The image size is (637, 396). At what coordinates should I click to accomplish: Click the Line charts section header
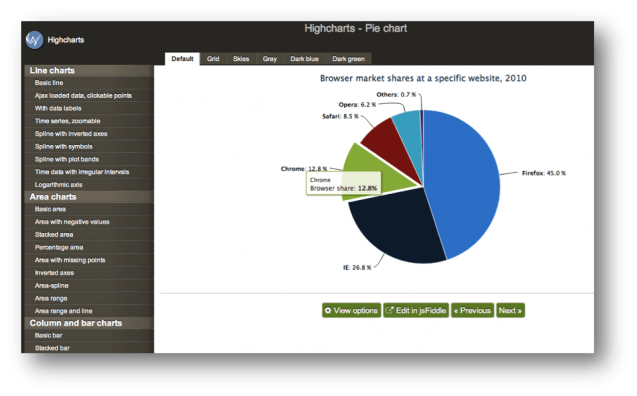[x=89, y=70]
